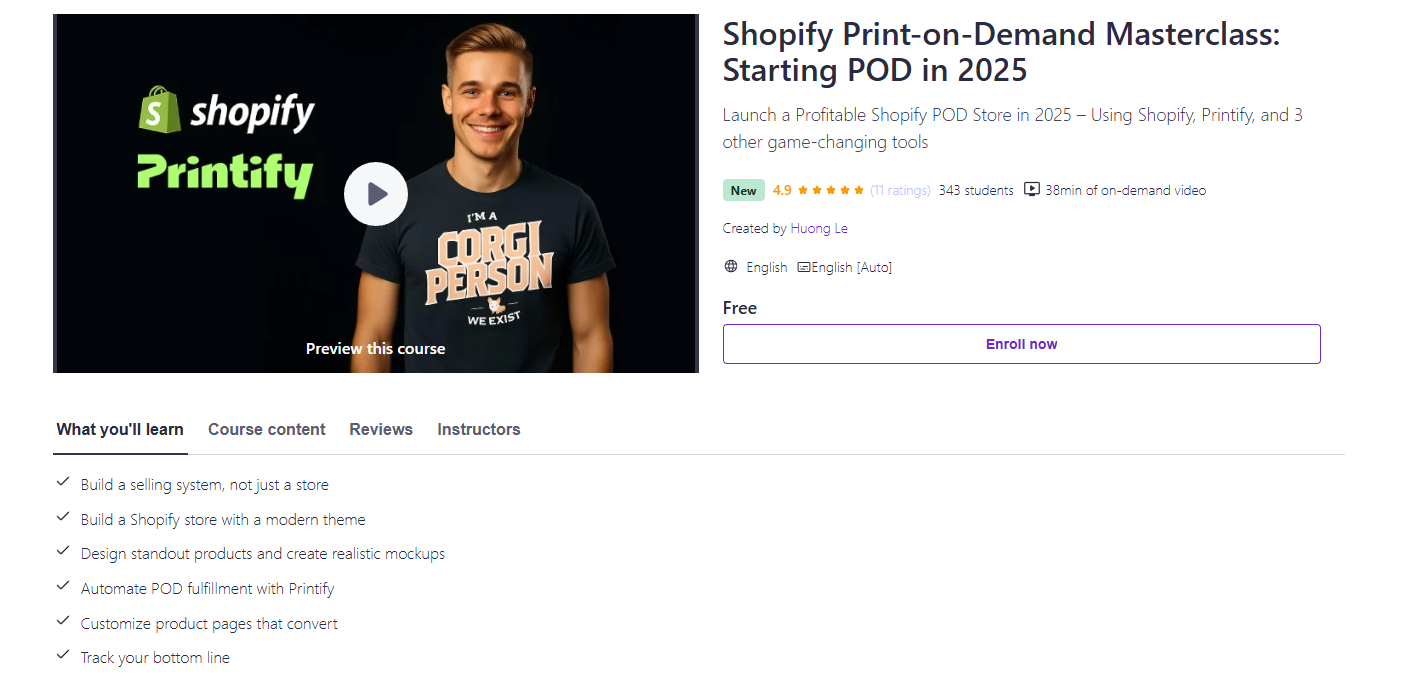The height and width of the screenshot is (695, 1423).
Task: Click the star rating icons
Action: coord(831,190)
